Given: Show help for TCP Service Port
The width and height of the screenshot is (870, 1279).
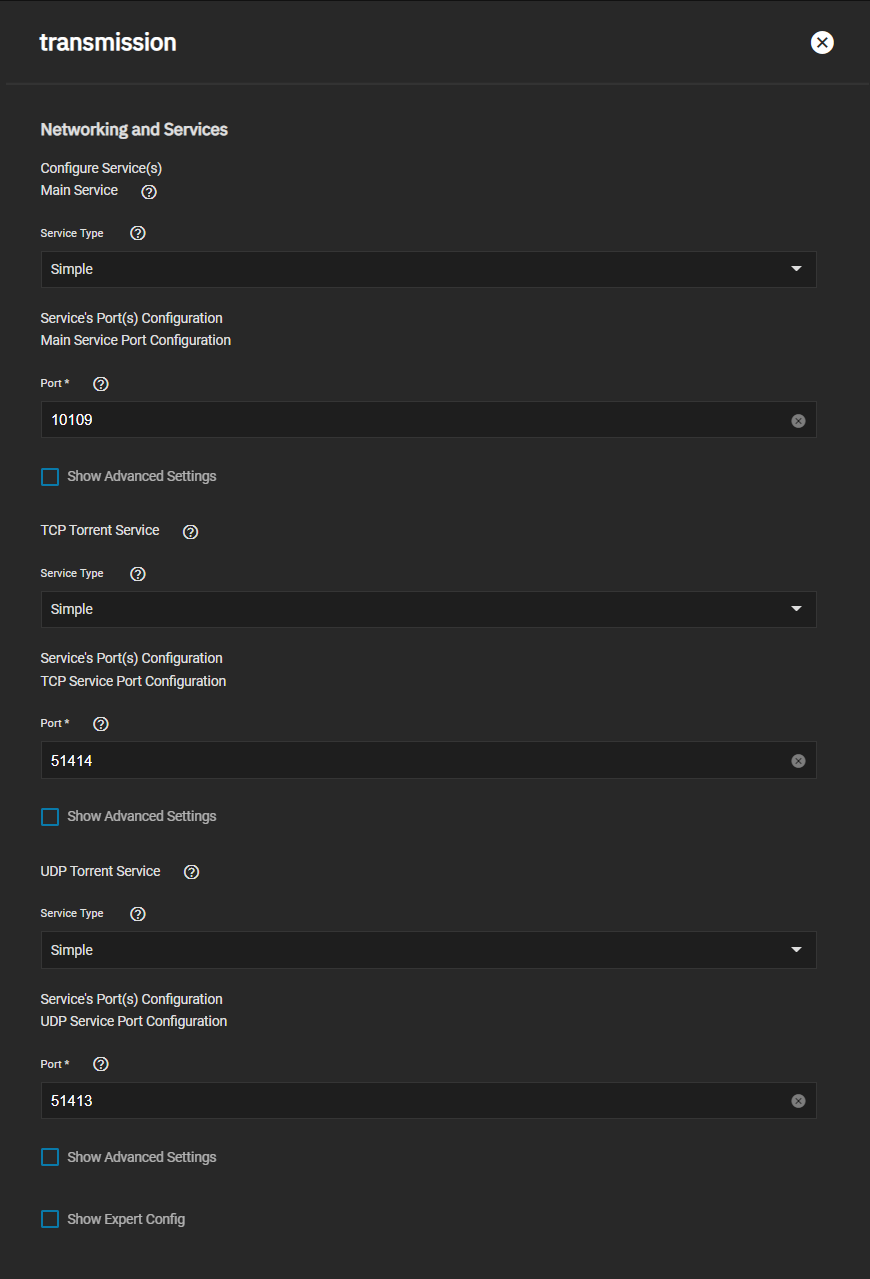Looking at the screenshot, I should tap(100, 724).
